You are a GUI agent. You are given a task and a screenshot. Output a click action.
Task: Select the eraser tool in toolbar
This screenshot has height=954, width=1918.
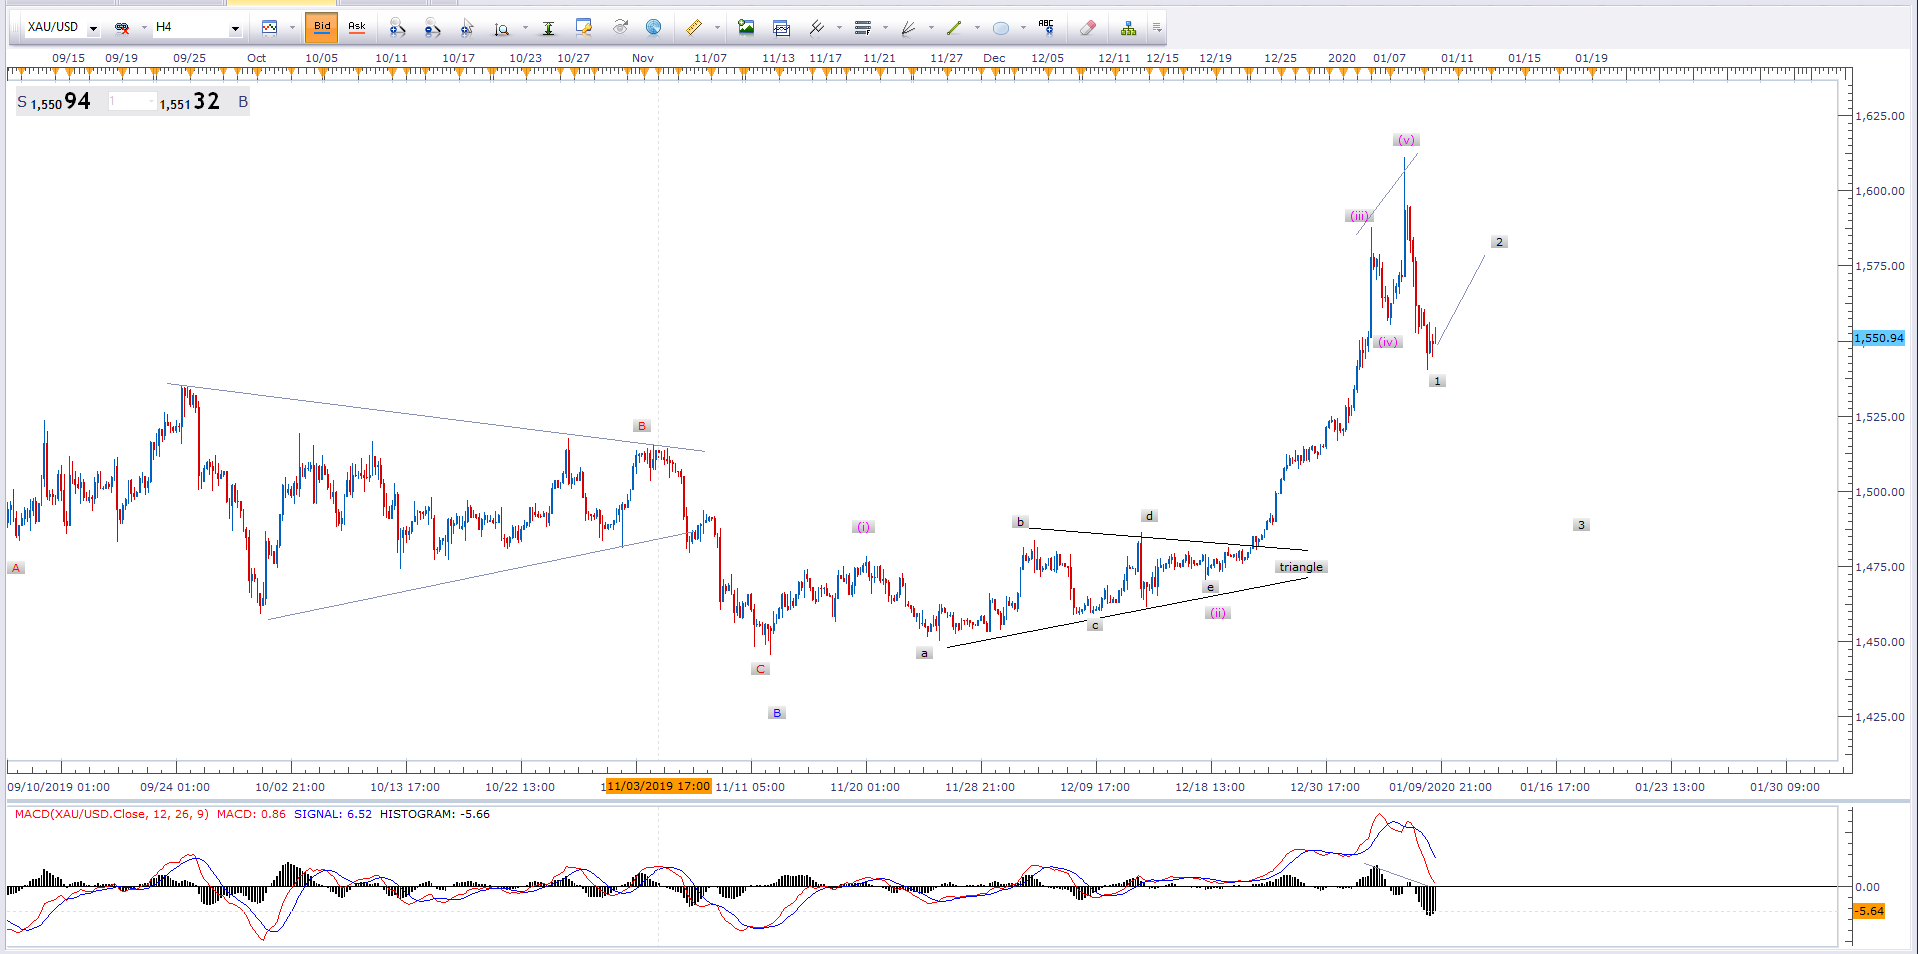pos(1088,28)
